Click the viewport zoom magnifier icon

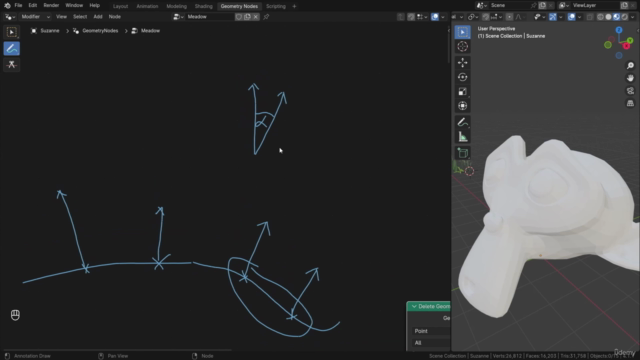[x=630, y=66]
